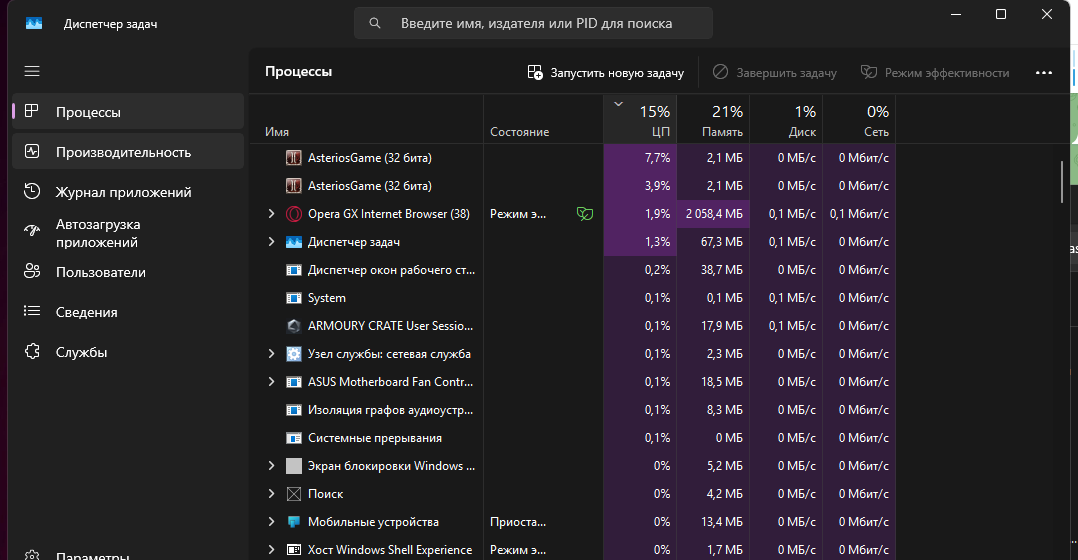
Task: Expand the Узел службы: сетевая служба group
Action: 271,354
